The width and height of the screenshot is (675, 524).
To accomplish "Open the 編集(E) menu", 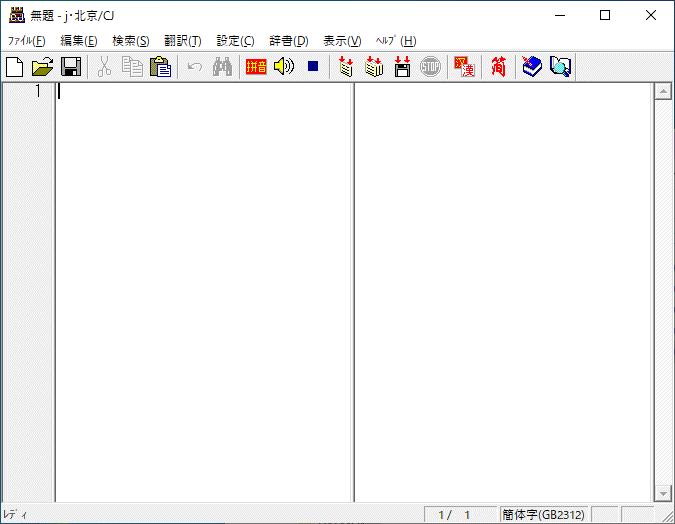I will [x=79, y=41].
